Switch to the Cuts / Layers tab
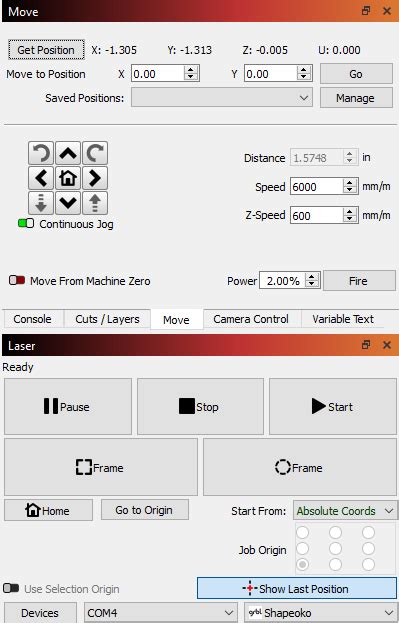399x623 pixels. point(107,319)
